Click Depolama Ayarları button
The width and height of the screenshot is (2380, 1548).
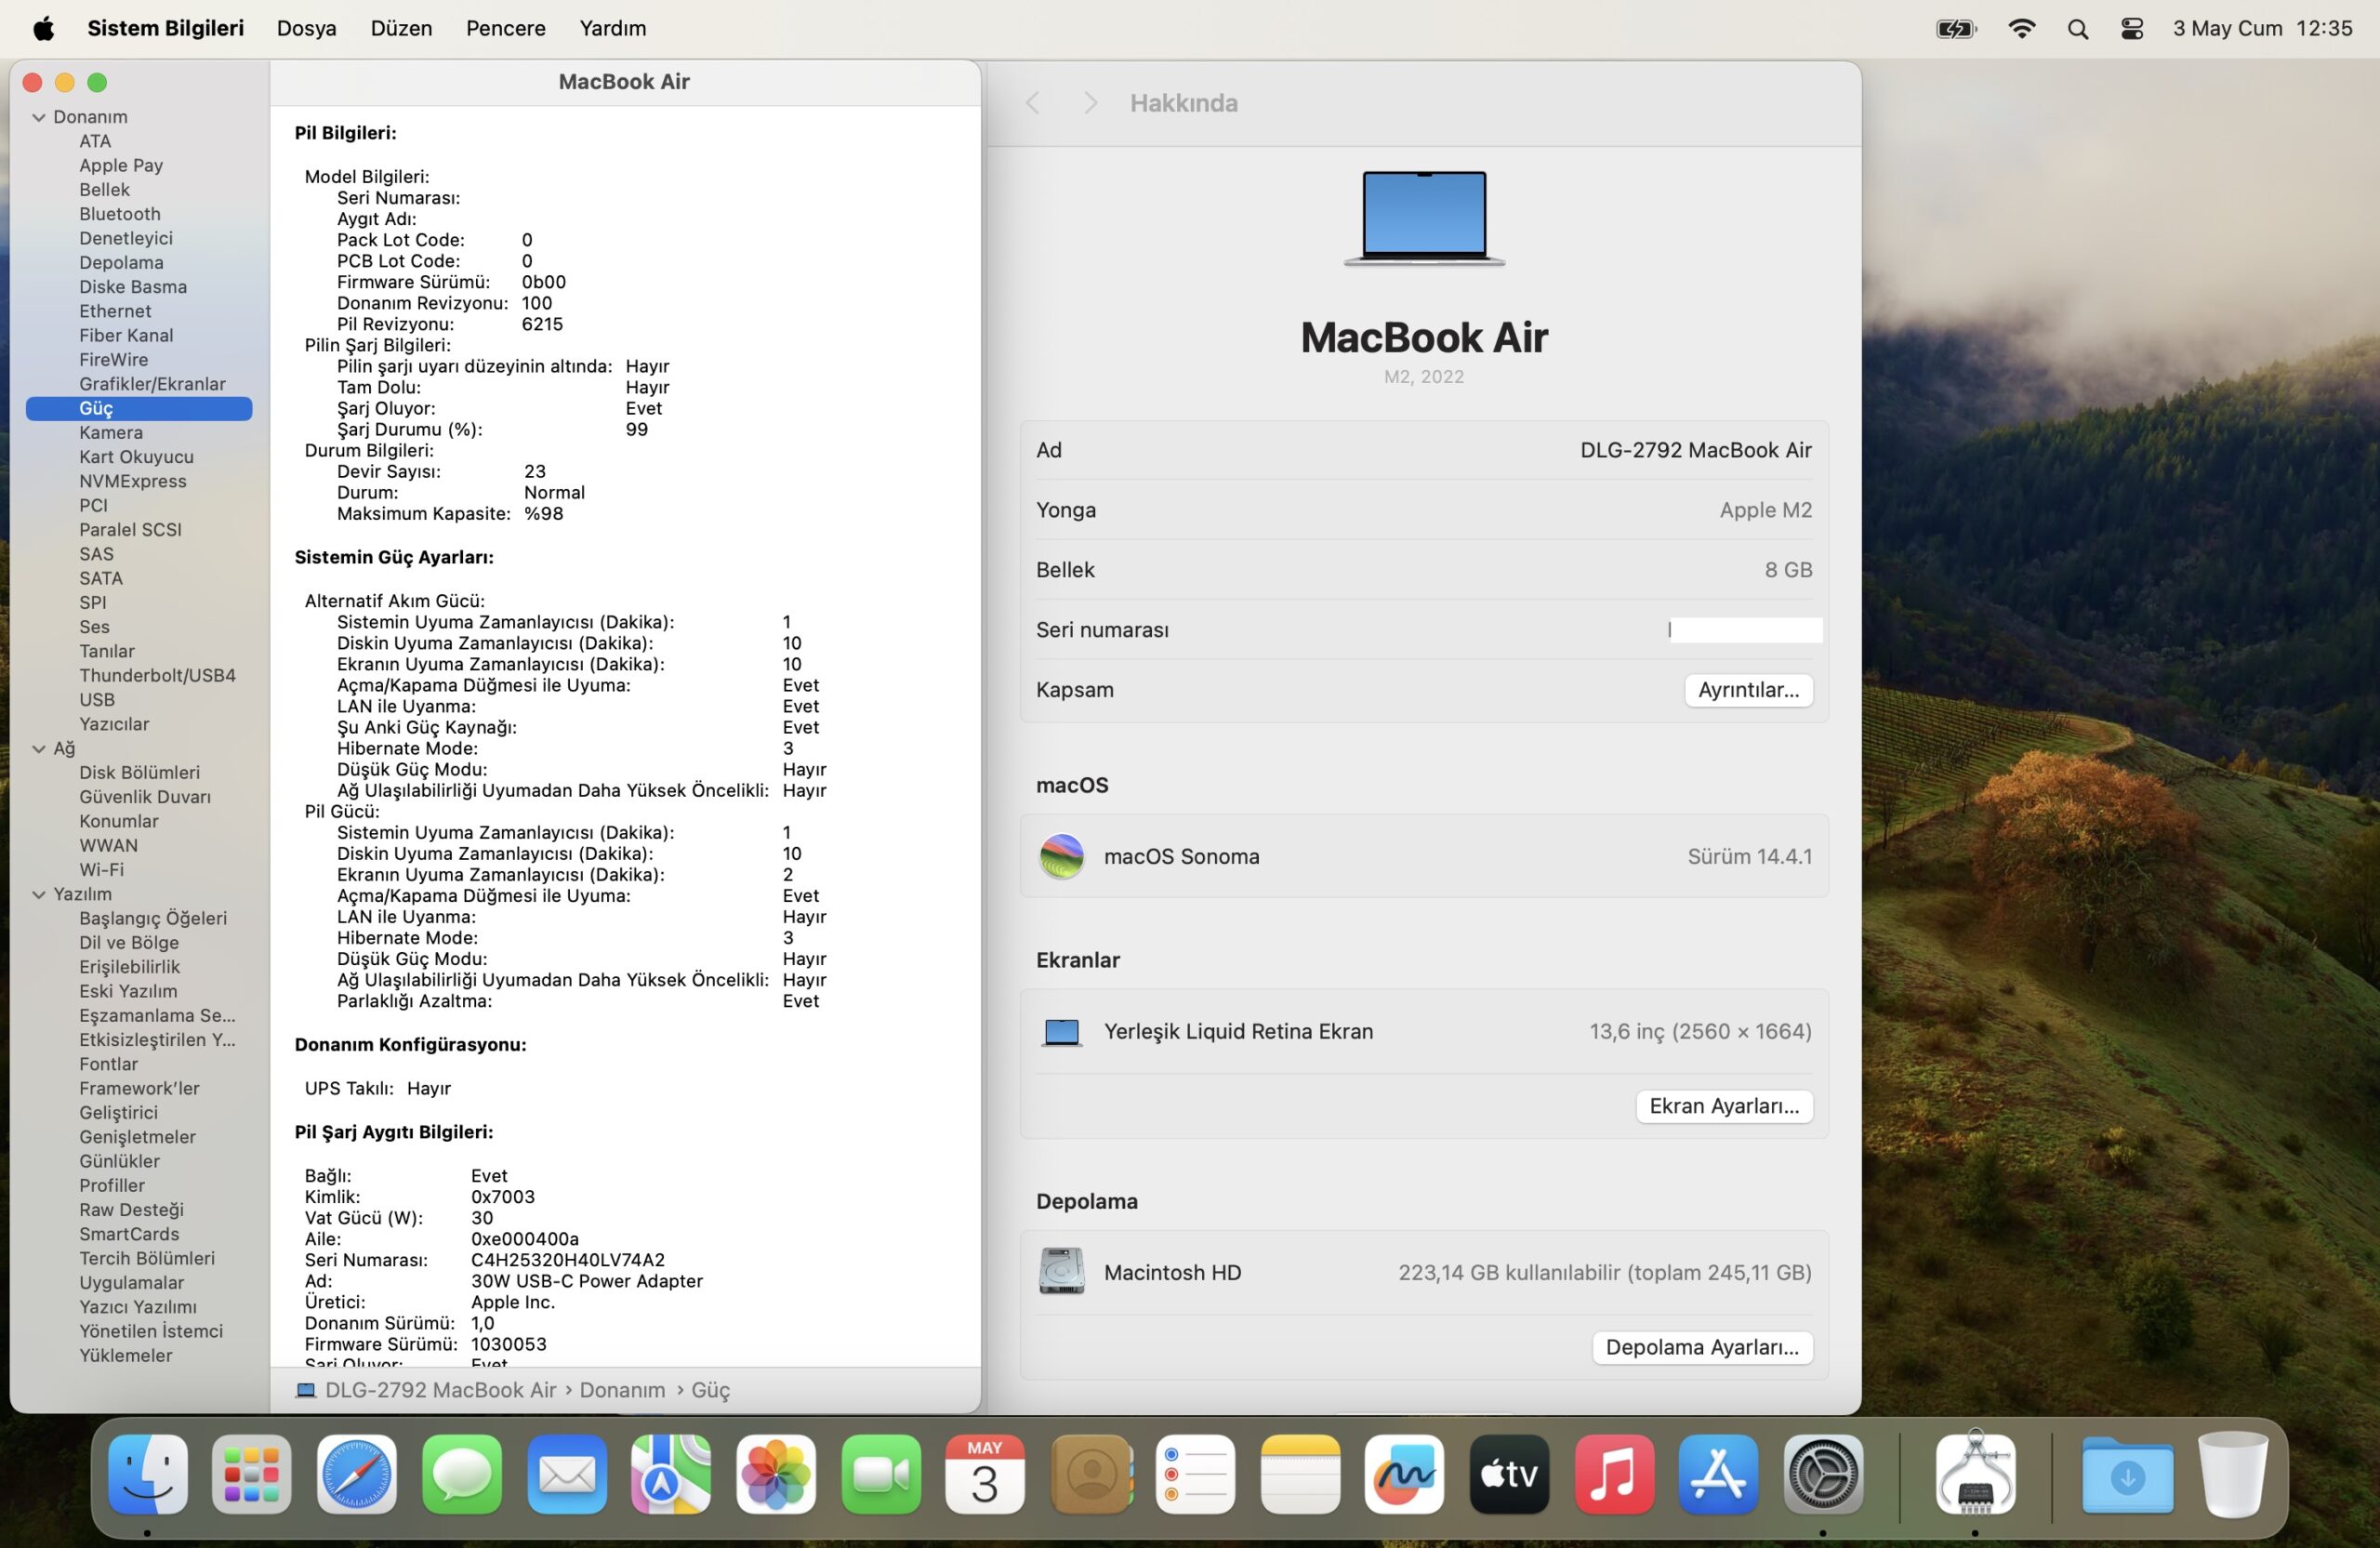(1702, 1347)
